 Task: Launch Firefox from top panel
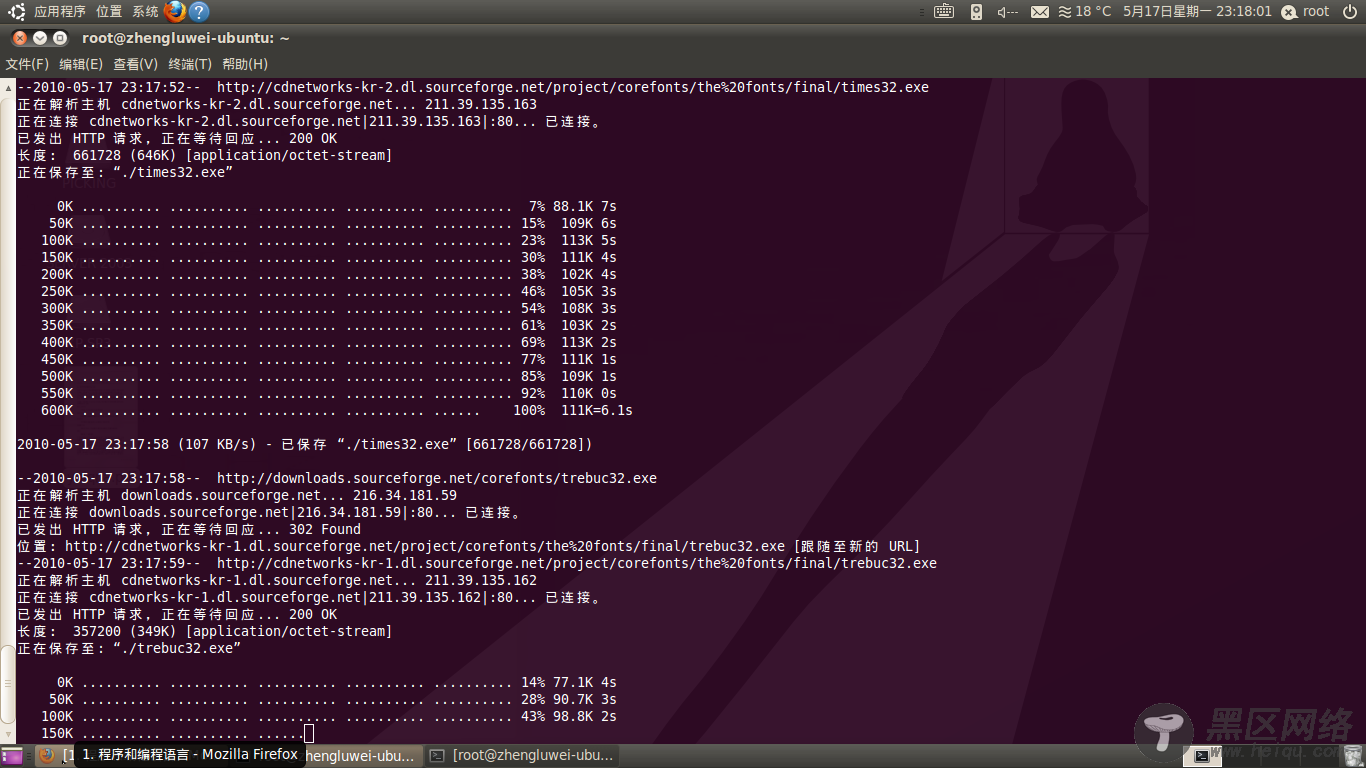coord(175,11)
